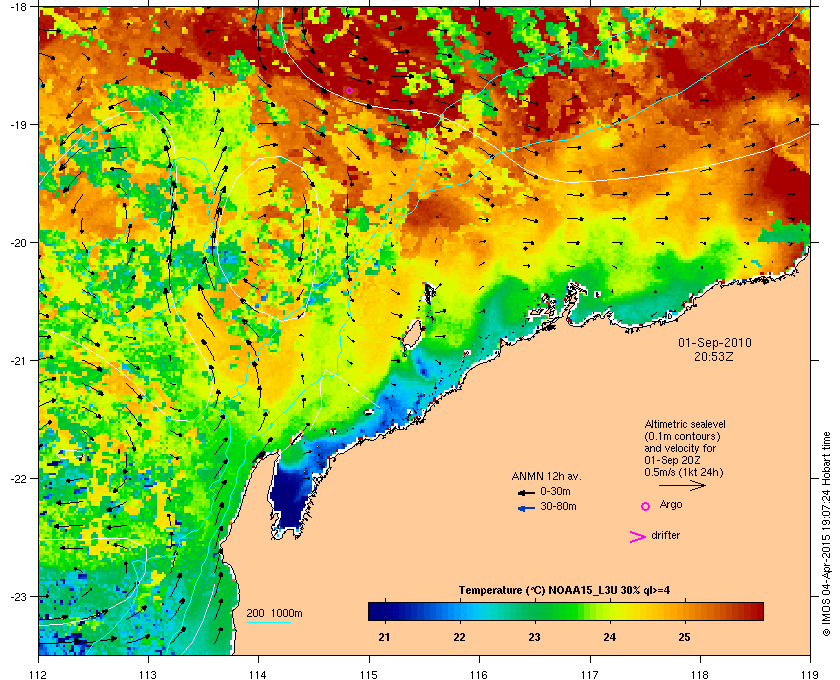Screen dimensions: 840x680
Task: Click longitude tick label 115
Action: click(369, 674)
